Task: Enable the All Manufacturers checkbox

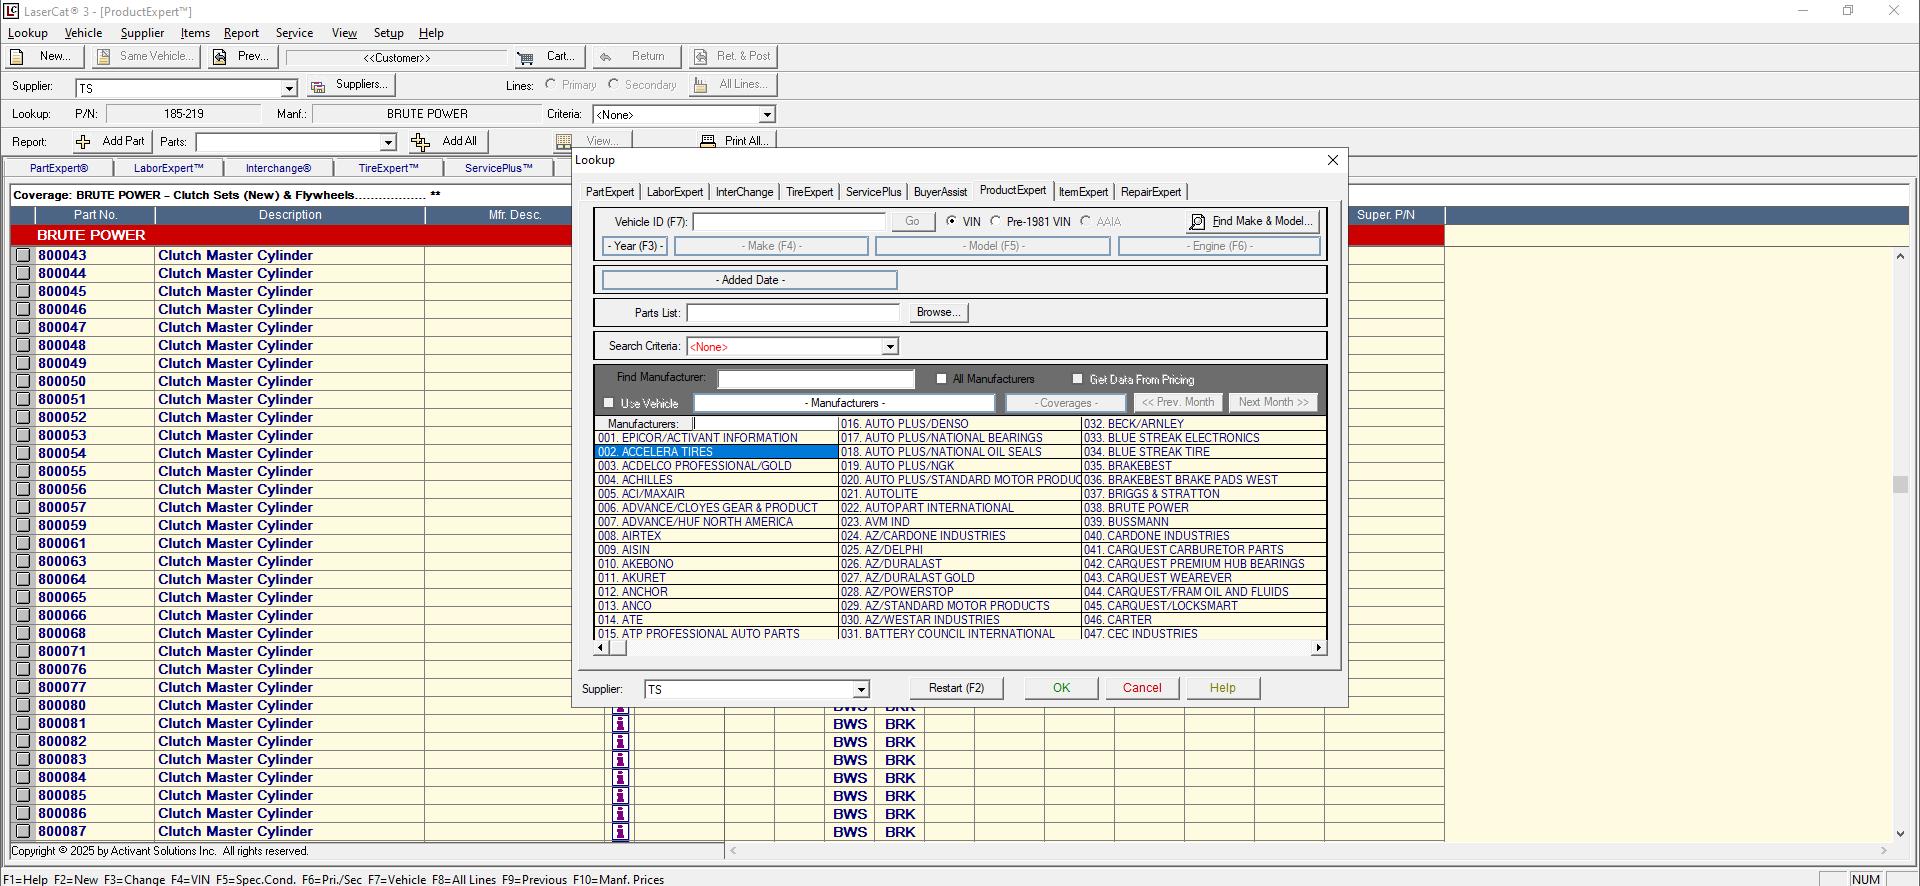Action: click(941, 379)
